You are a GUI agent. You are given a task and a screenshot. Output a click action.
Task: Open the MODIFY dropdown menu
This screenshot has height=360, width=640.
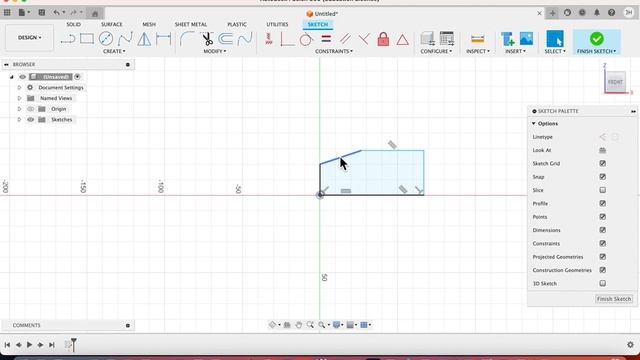pyautogui.click(x=215, y=51)
